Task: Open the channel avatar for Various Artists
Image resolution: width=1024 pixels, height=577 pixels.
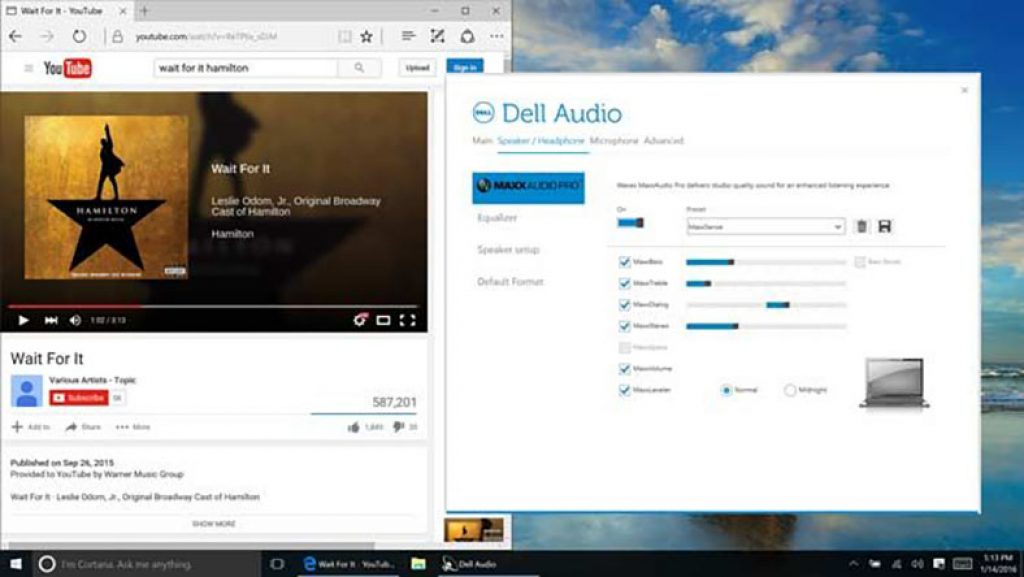Action: (27, 391)
